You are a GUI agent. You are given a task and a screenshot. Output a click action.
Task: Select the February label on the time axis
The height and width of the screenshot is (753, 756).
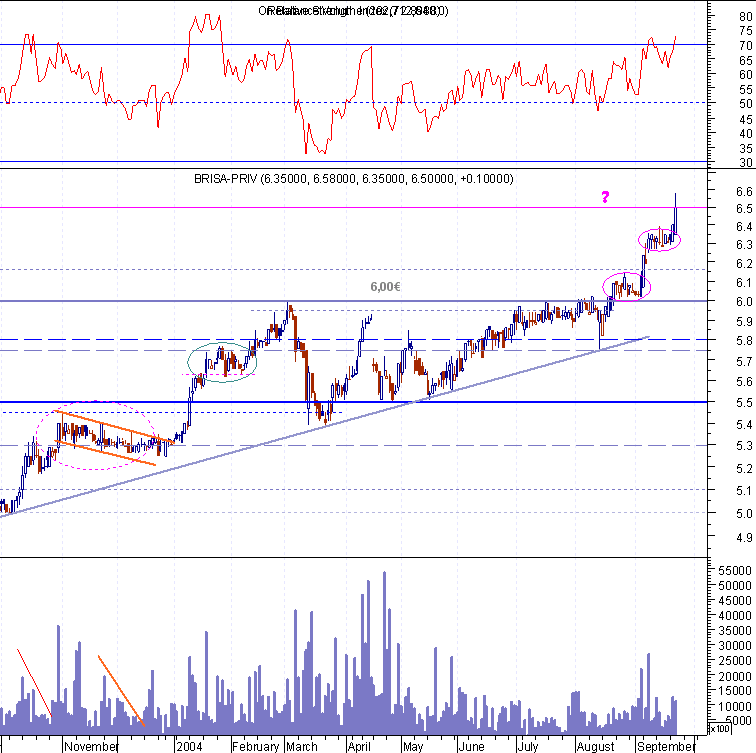click(256, 746)
